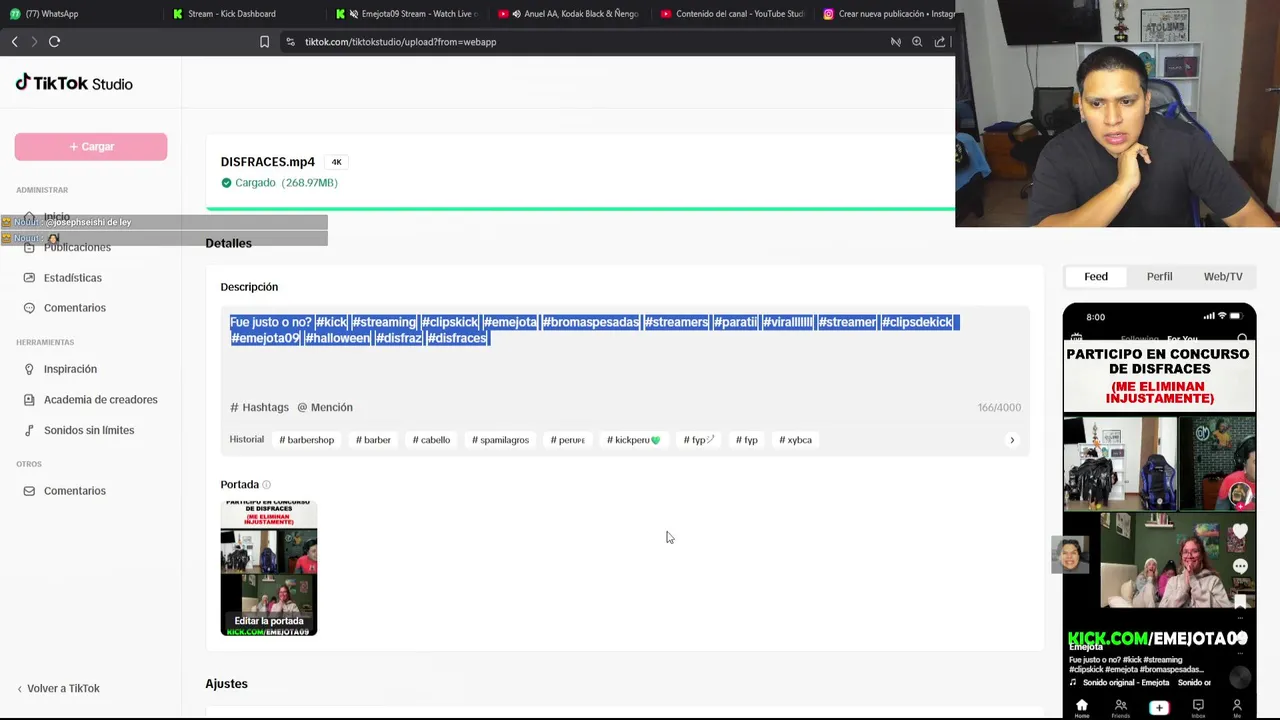Click the Home icon in phone preview
The height and width of the screenshot is (720, 1280).
1081,707
